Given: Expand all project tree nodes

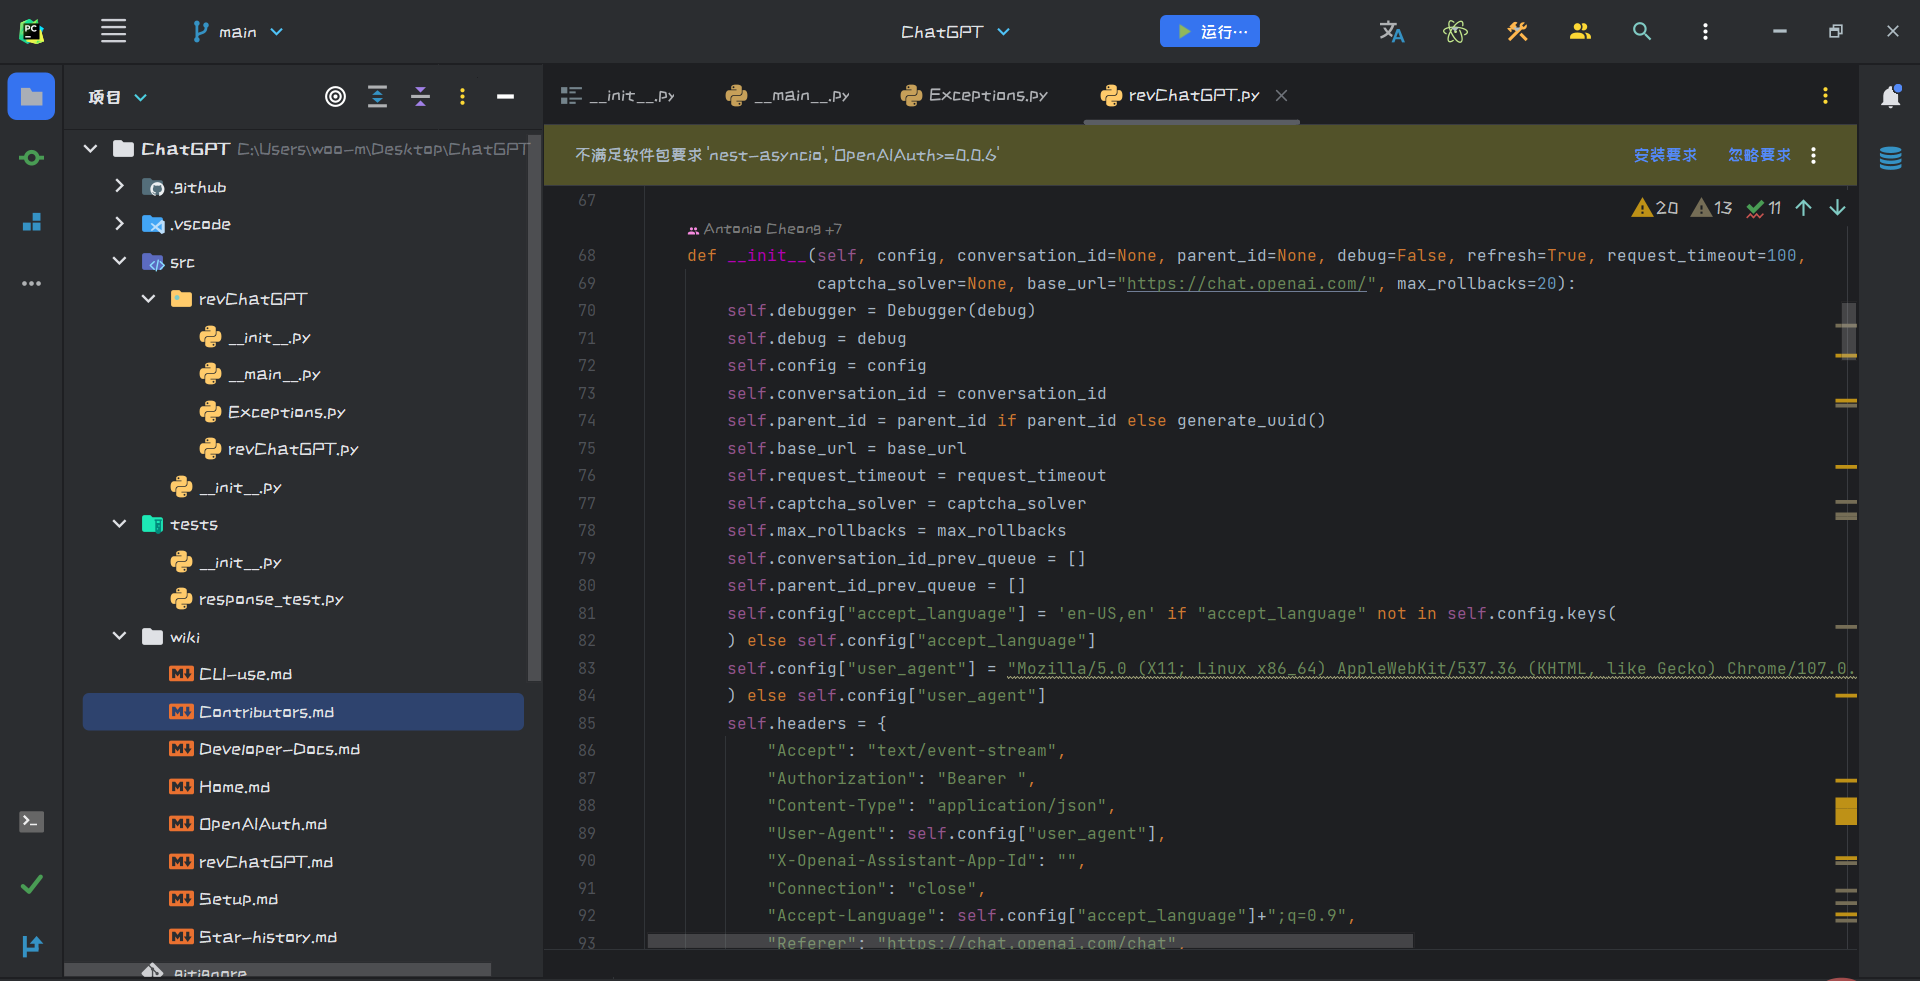Looking at the screenshot, I should (x=377, y=96).
